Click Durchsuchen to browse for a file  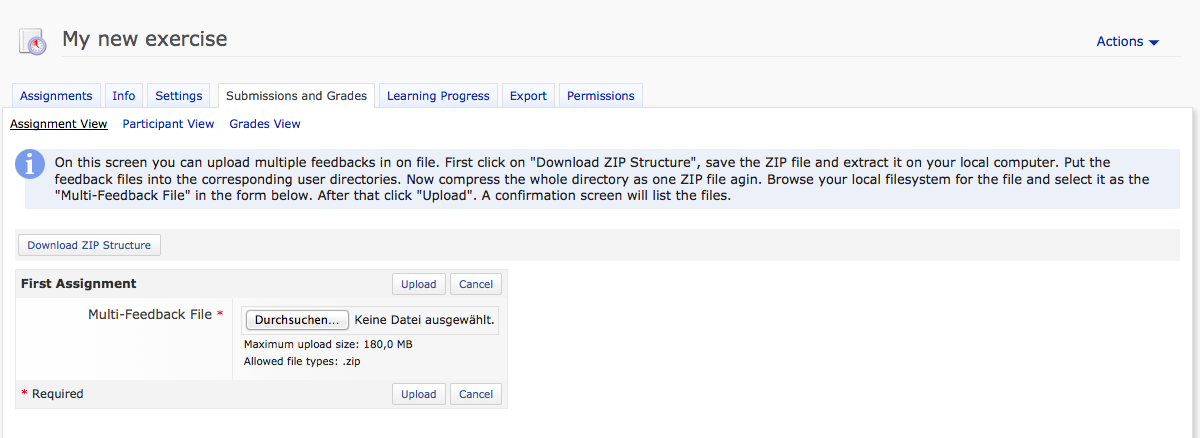pyautogui.click(x=297, y=320)
